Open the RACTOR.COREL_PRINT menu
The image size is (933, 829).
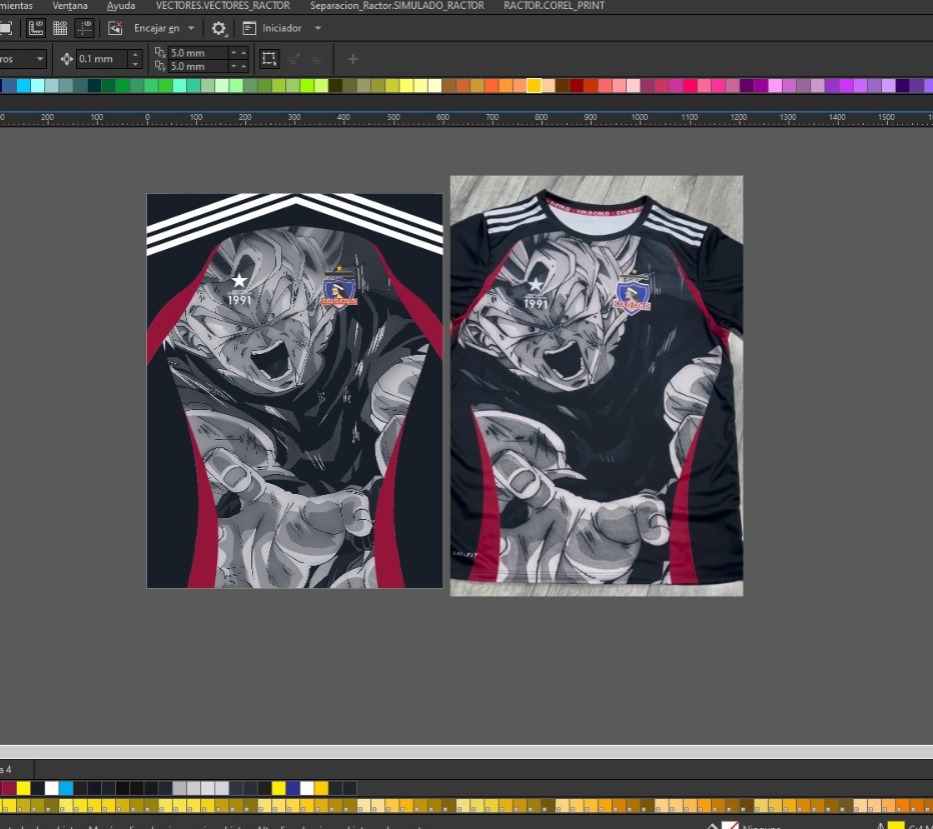(554, 5)
